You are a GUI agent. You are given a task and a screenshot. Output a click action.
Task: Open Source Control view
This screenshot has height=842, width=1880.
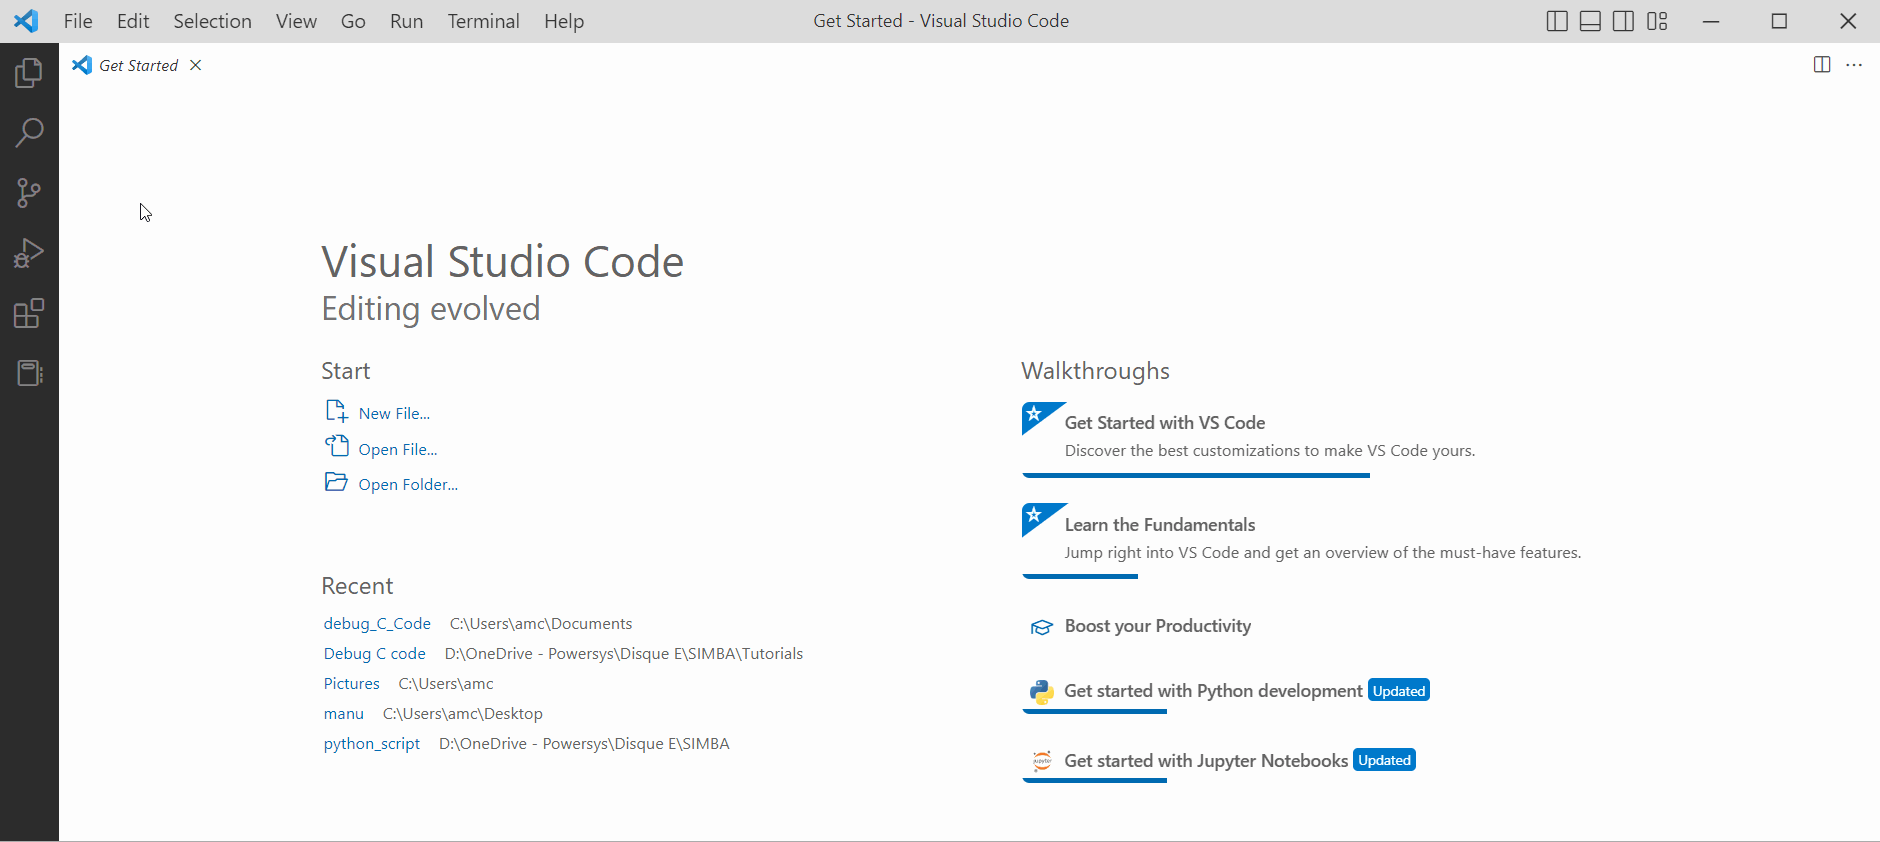coord(29,193)
